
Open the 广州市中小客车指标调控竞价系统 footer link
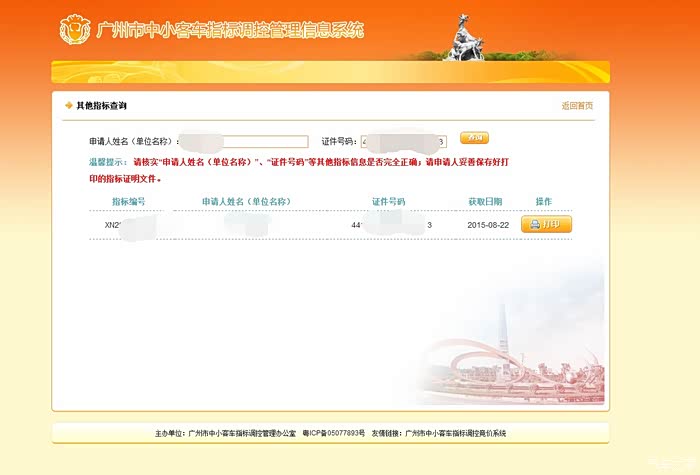click(x=455, y=433)
